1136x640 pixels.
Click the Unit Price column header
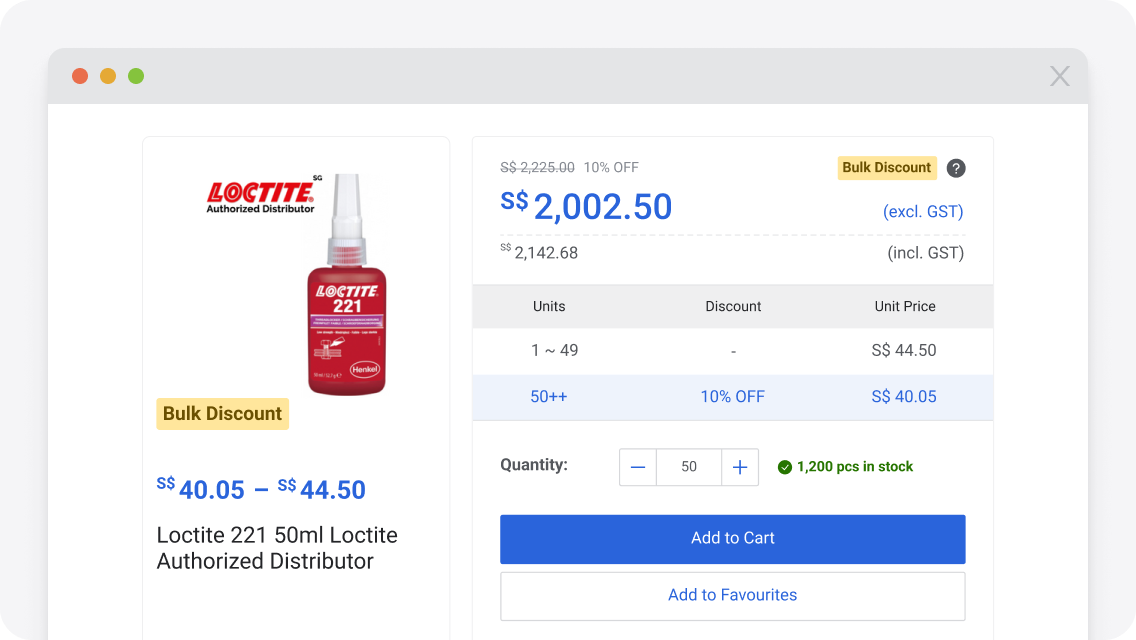[x=904, y=307]
